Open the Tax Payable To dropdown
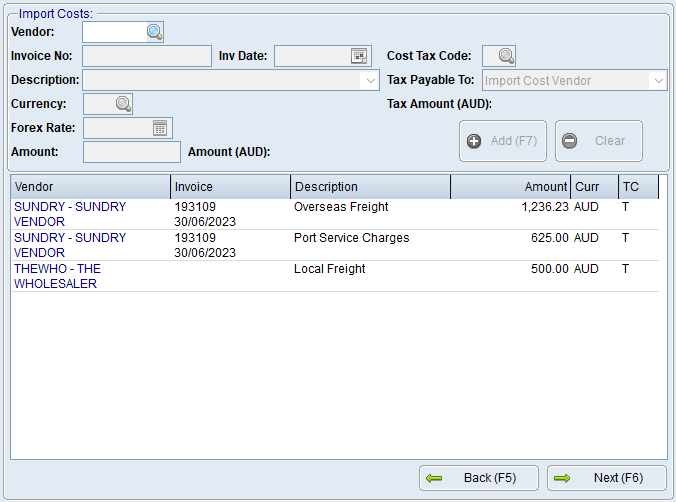 click(657, 81)
